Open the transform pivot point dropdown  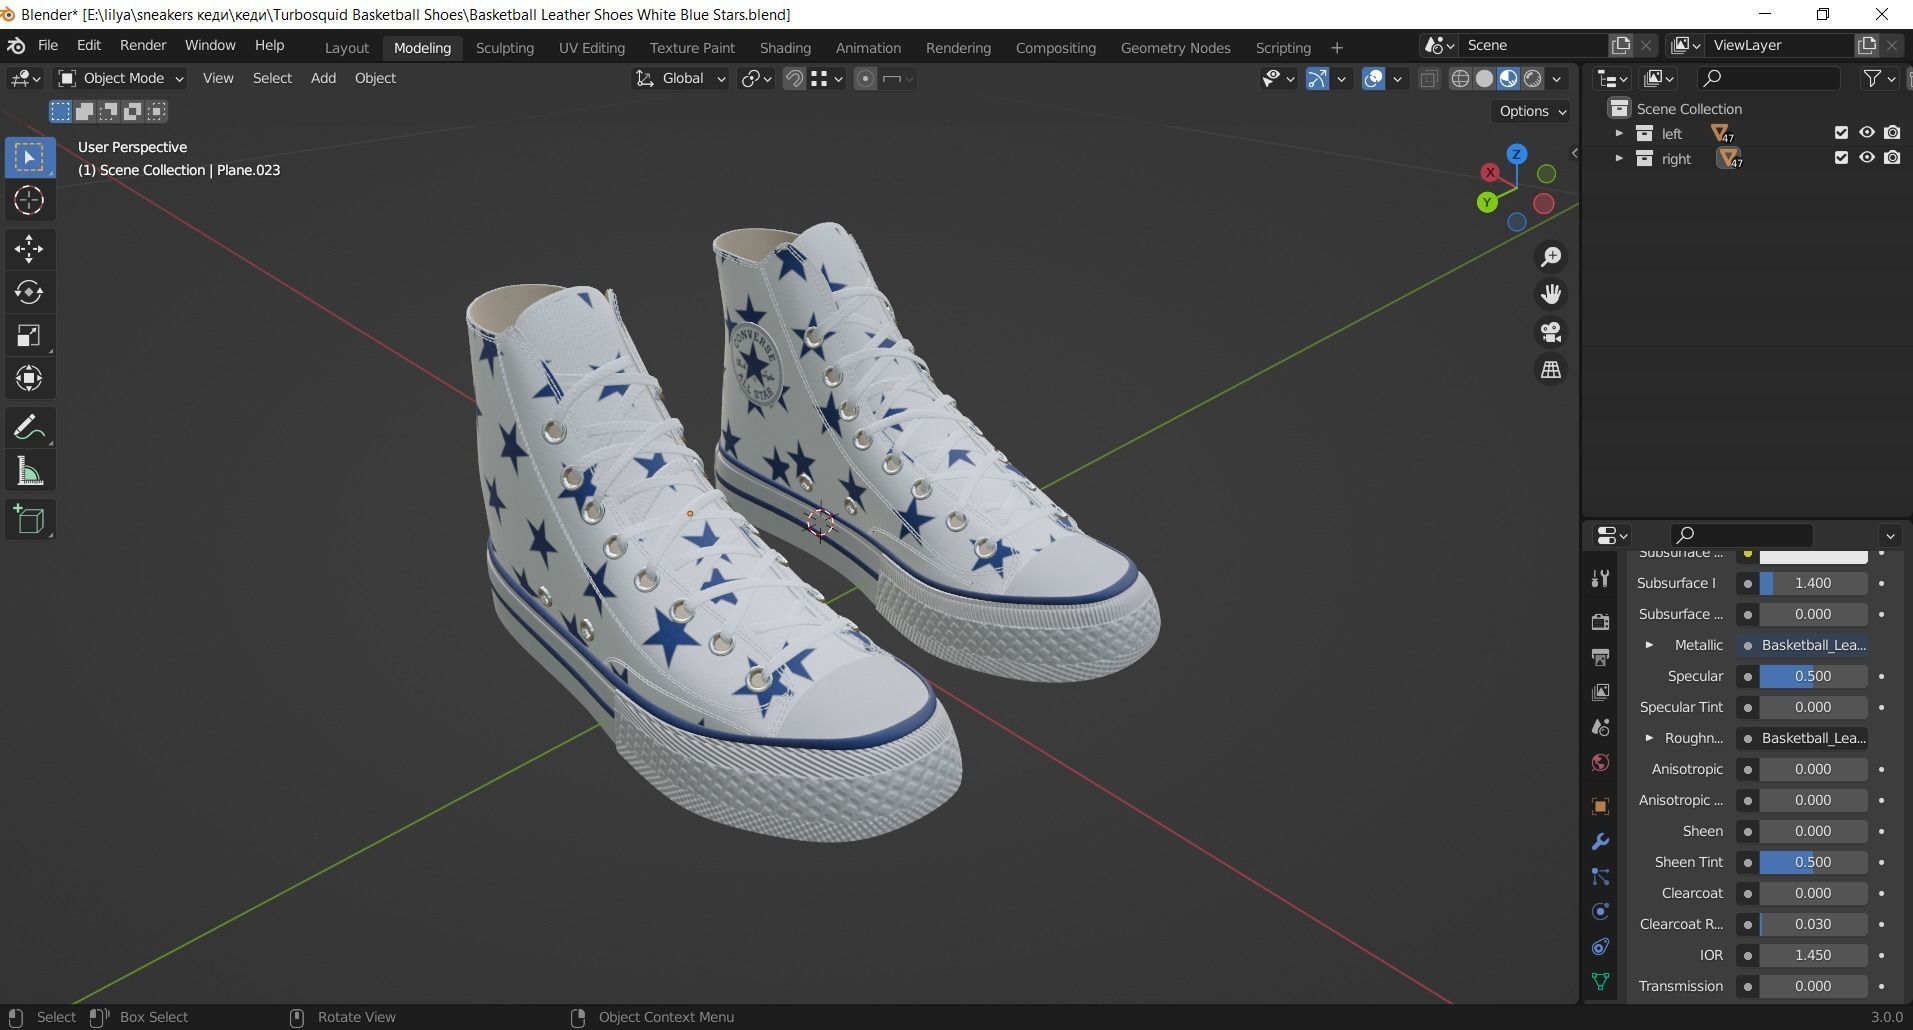click(x=755, y=78)
